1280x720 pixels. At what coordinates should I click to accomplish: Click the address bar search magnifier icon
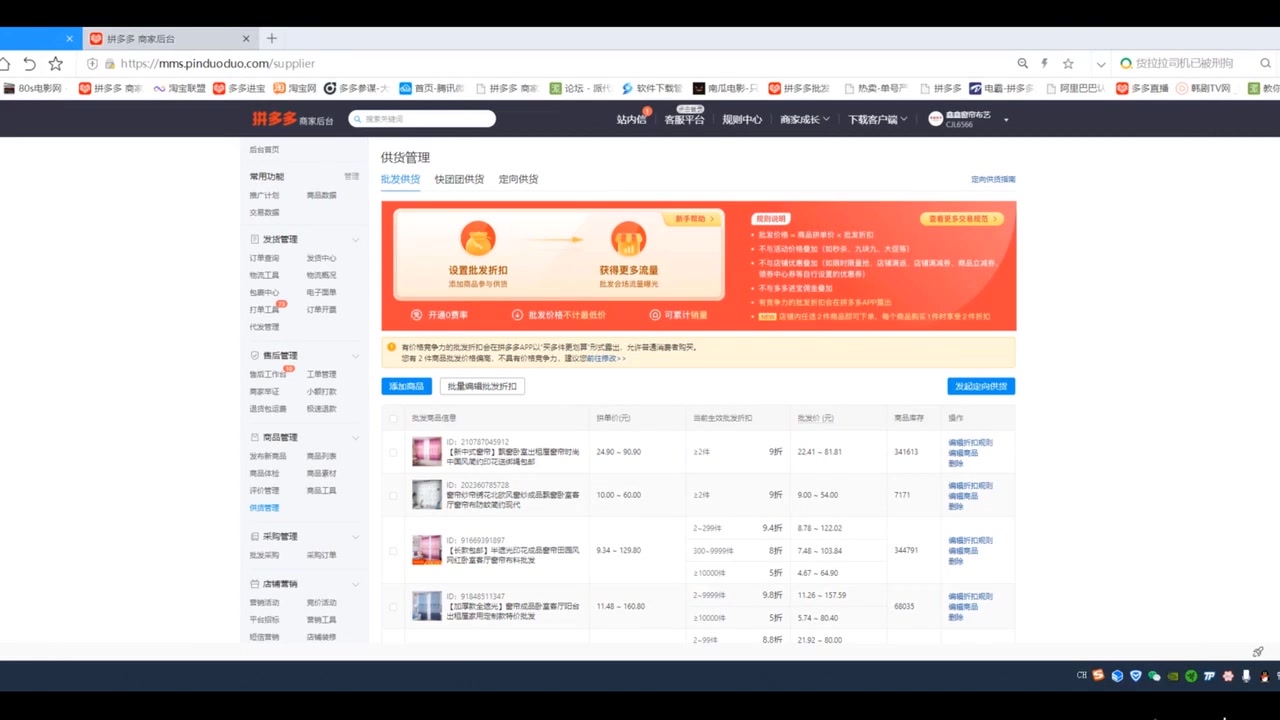(x=1022, y=63)
